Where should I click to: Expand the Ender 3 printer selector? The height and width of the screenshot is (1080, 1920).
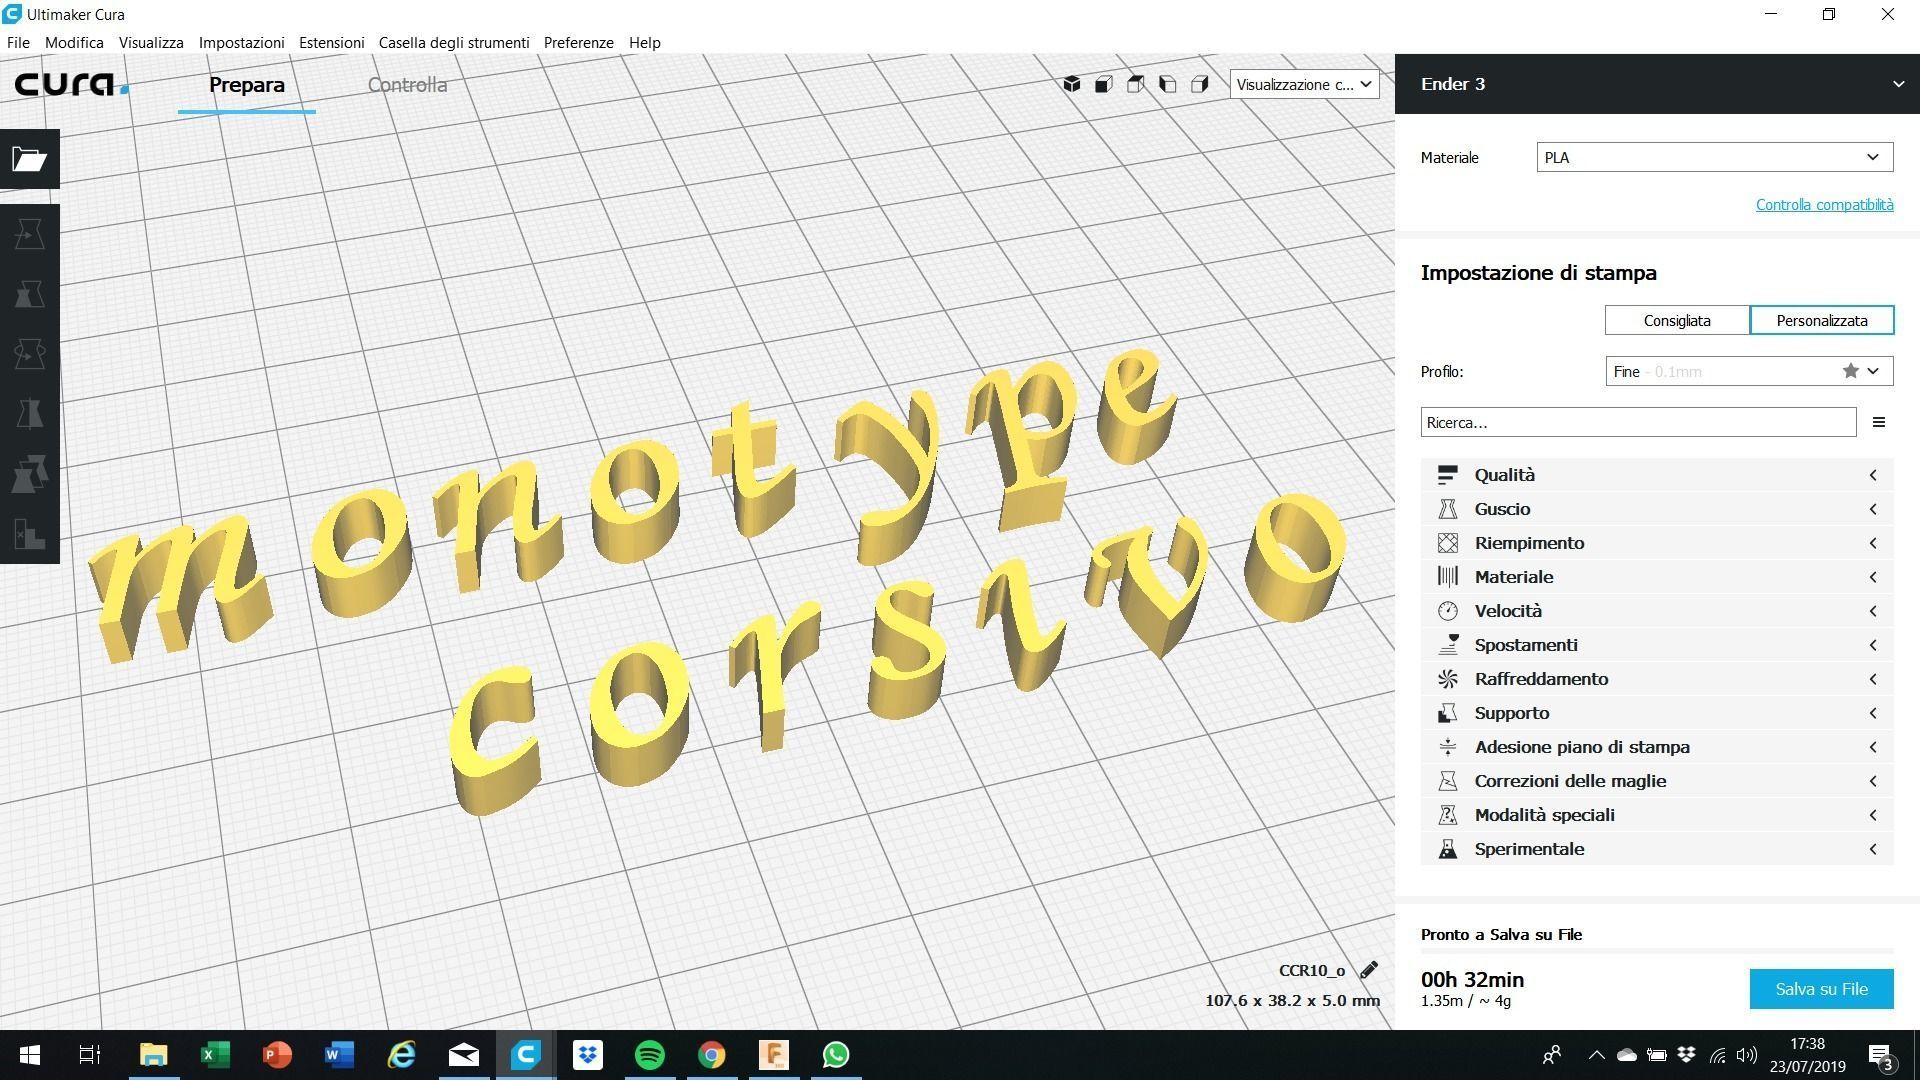(x=1657, y=84)
